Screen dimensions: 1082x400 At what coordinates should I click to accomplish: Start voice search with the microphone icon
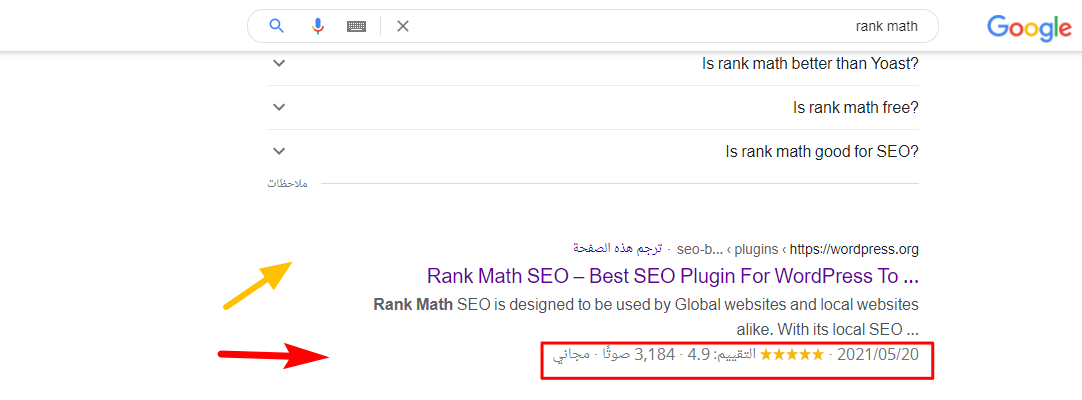[x=318, y=26]
